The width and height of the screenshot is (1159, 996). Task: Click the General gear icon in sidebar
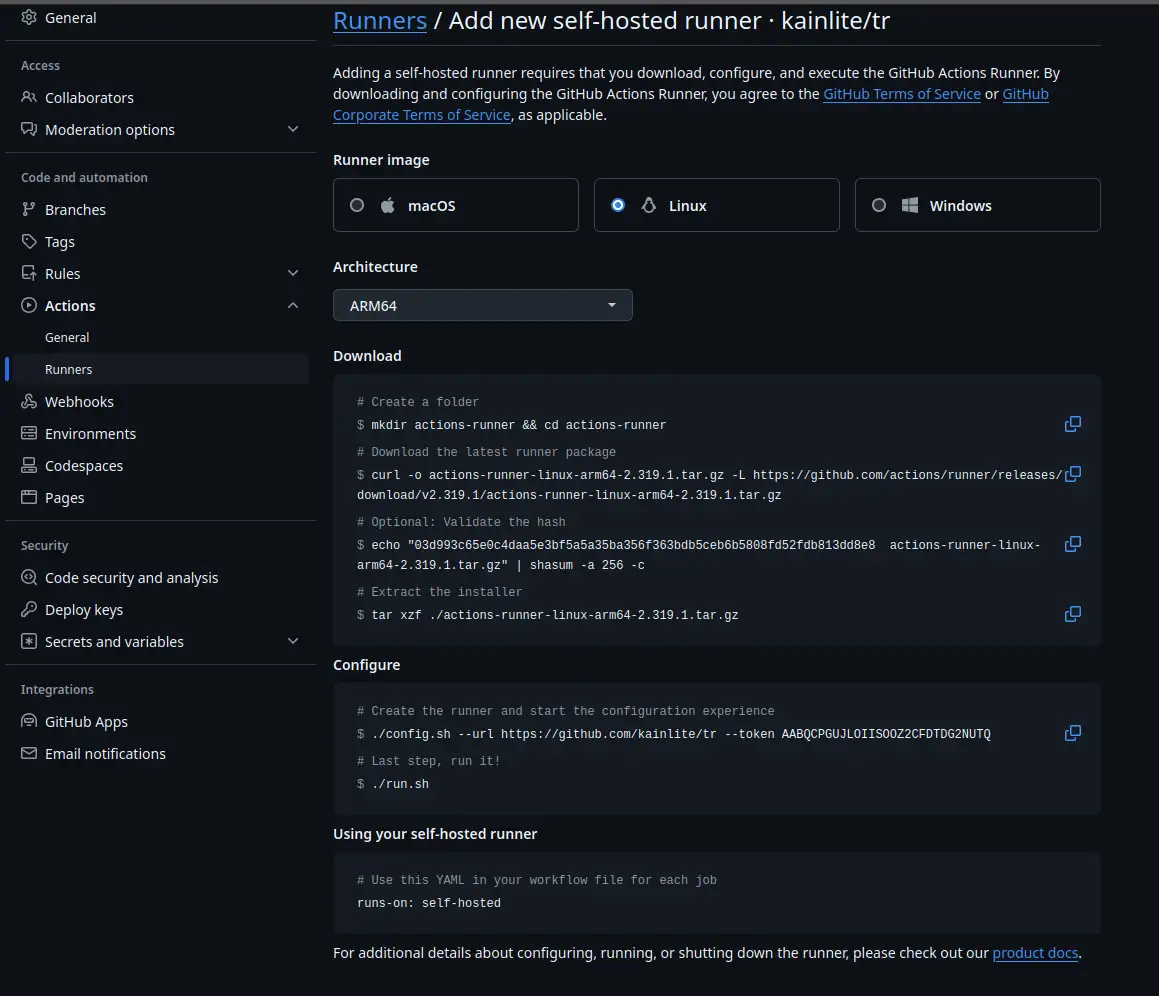29,17
